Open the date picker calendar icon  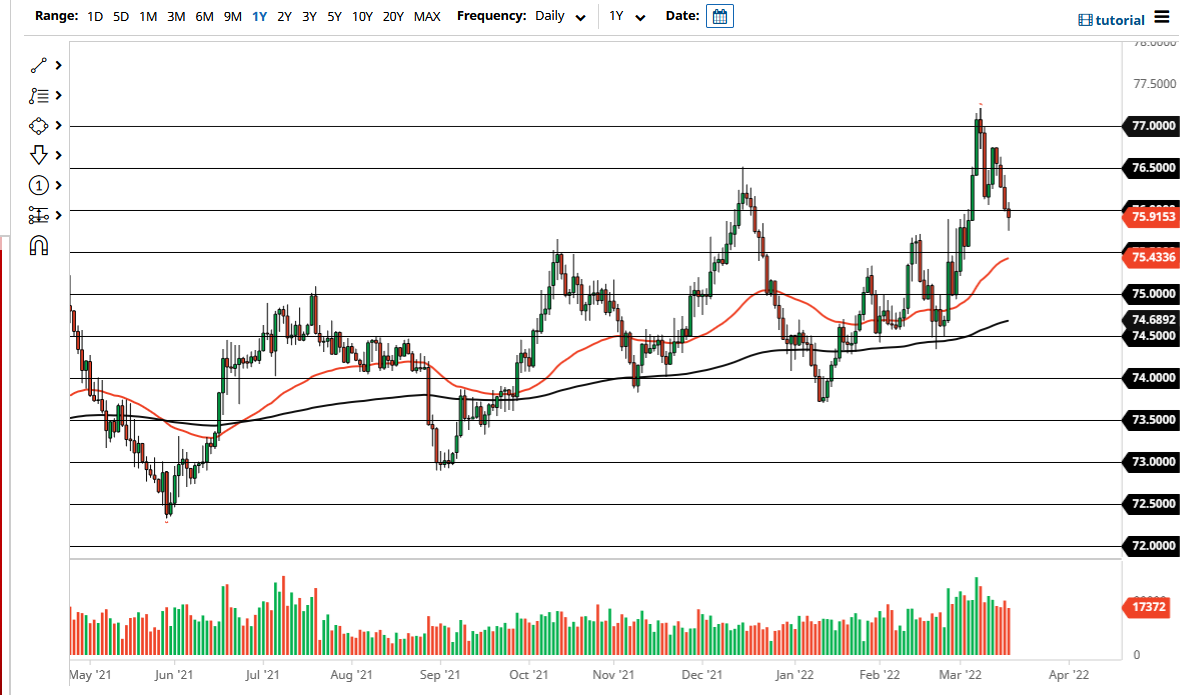pyautogui.click(x=720, y=16)
